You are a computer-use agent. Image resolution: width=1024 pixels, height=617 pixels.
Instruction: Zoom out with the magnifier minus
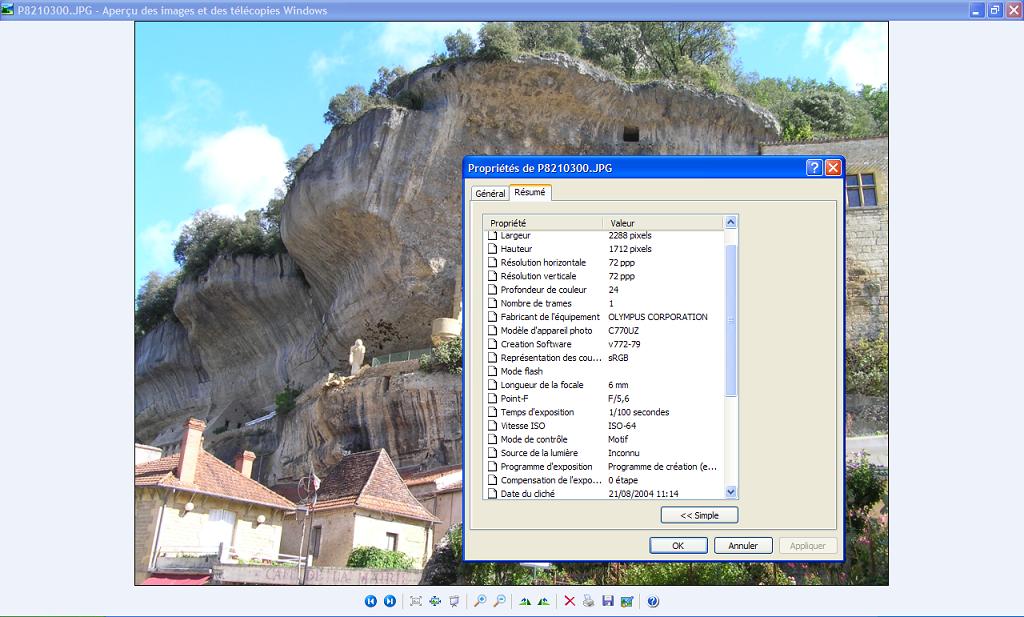click(x=499, y=601)
